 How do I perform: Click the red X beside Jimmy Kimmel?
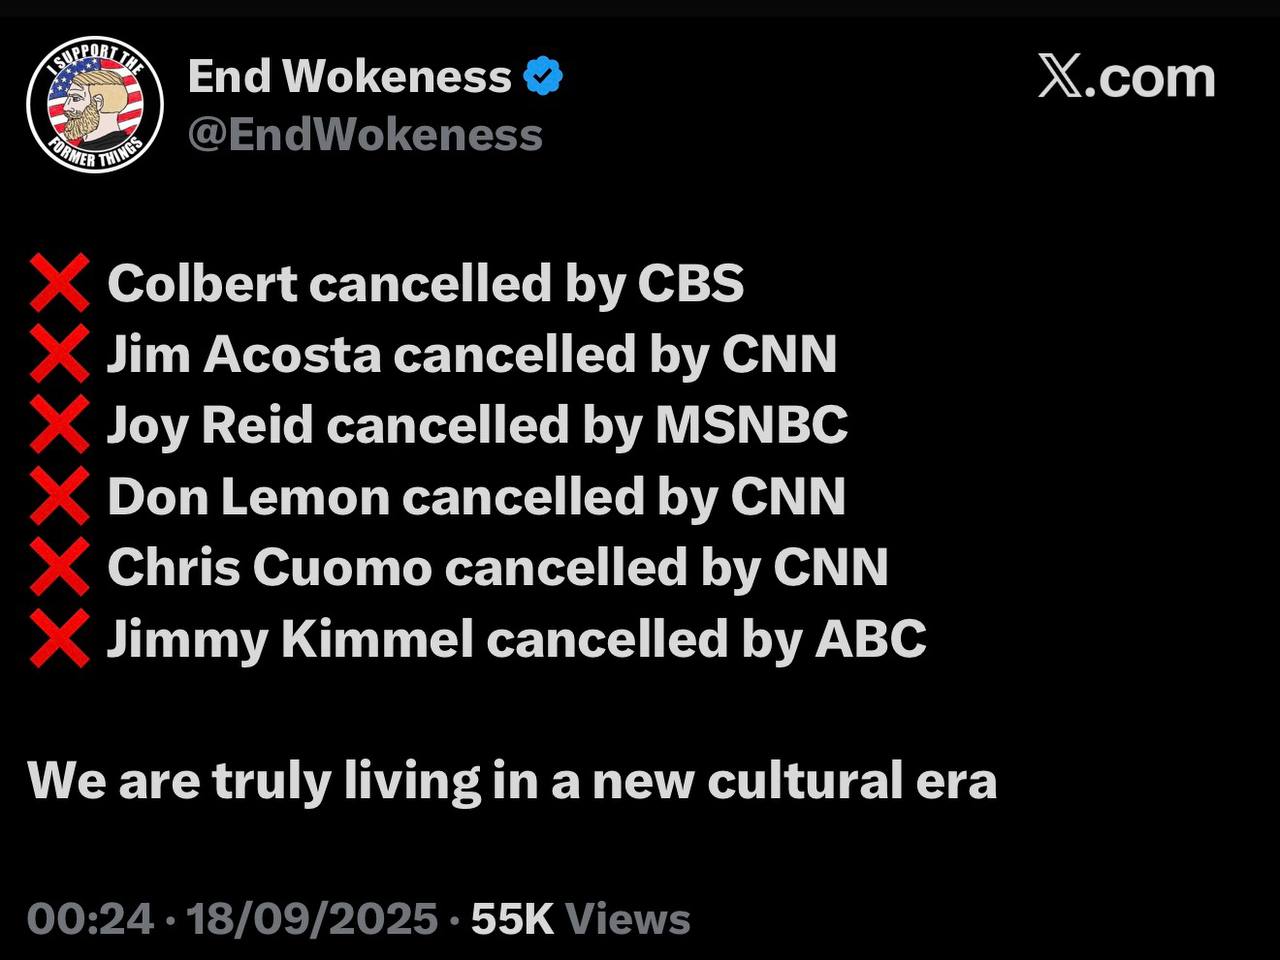coord(59,639)
